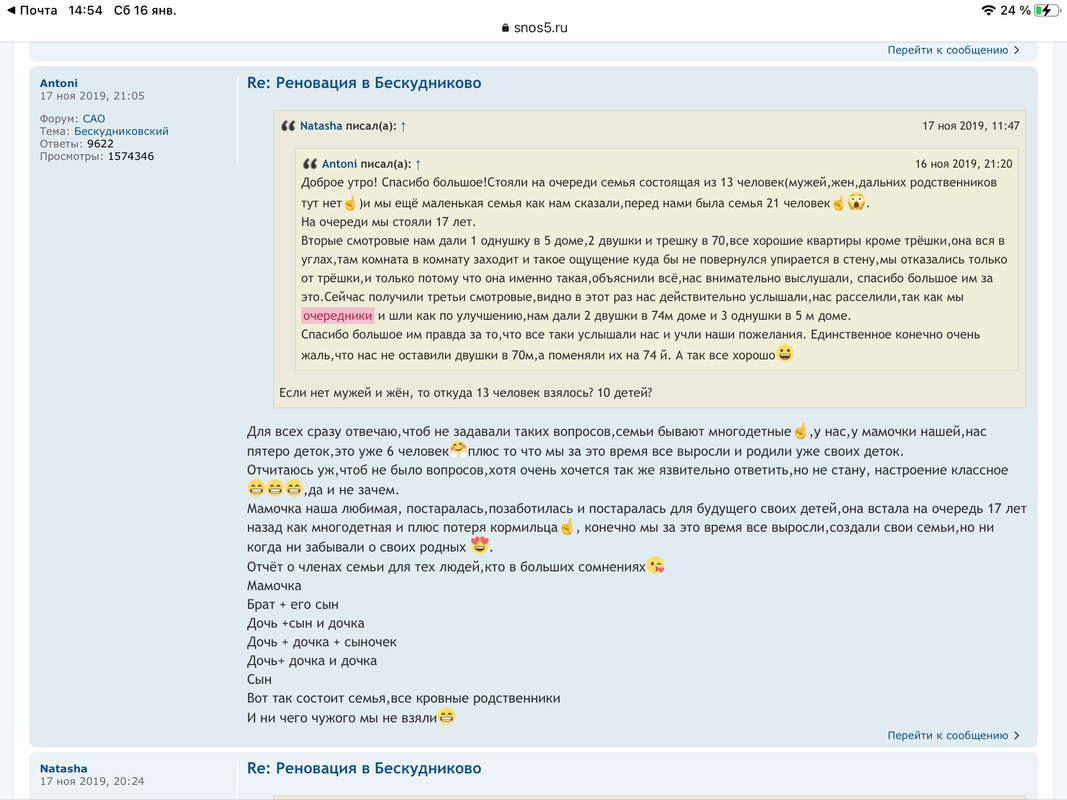
Task: Tap the back-to-Mail arrow in status bar
Action: point(11,10)
